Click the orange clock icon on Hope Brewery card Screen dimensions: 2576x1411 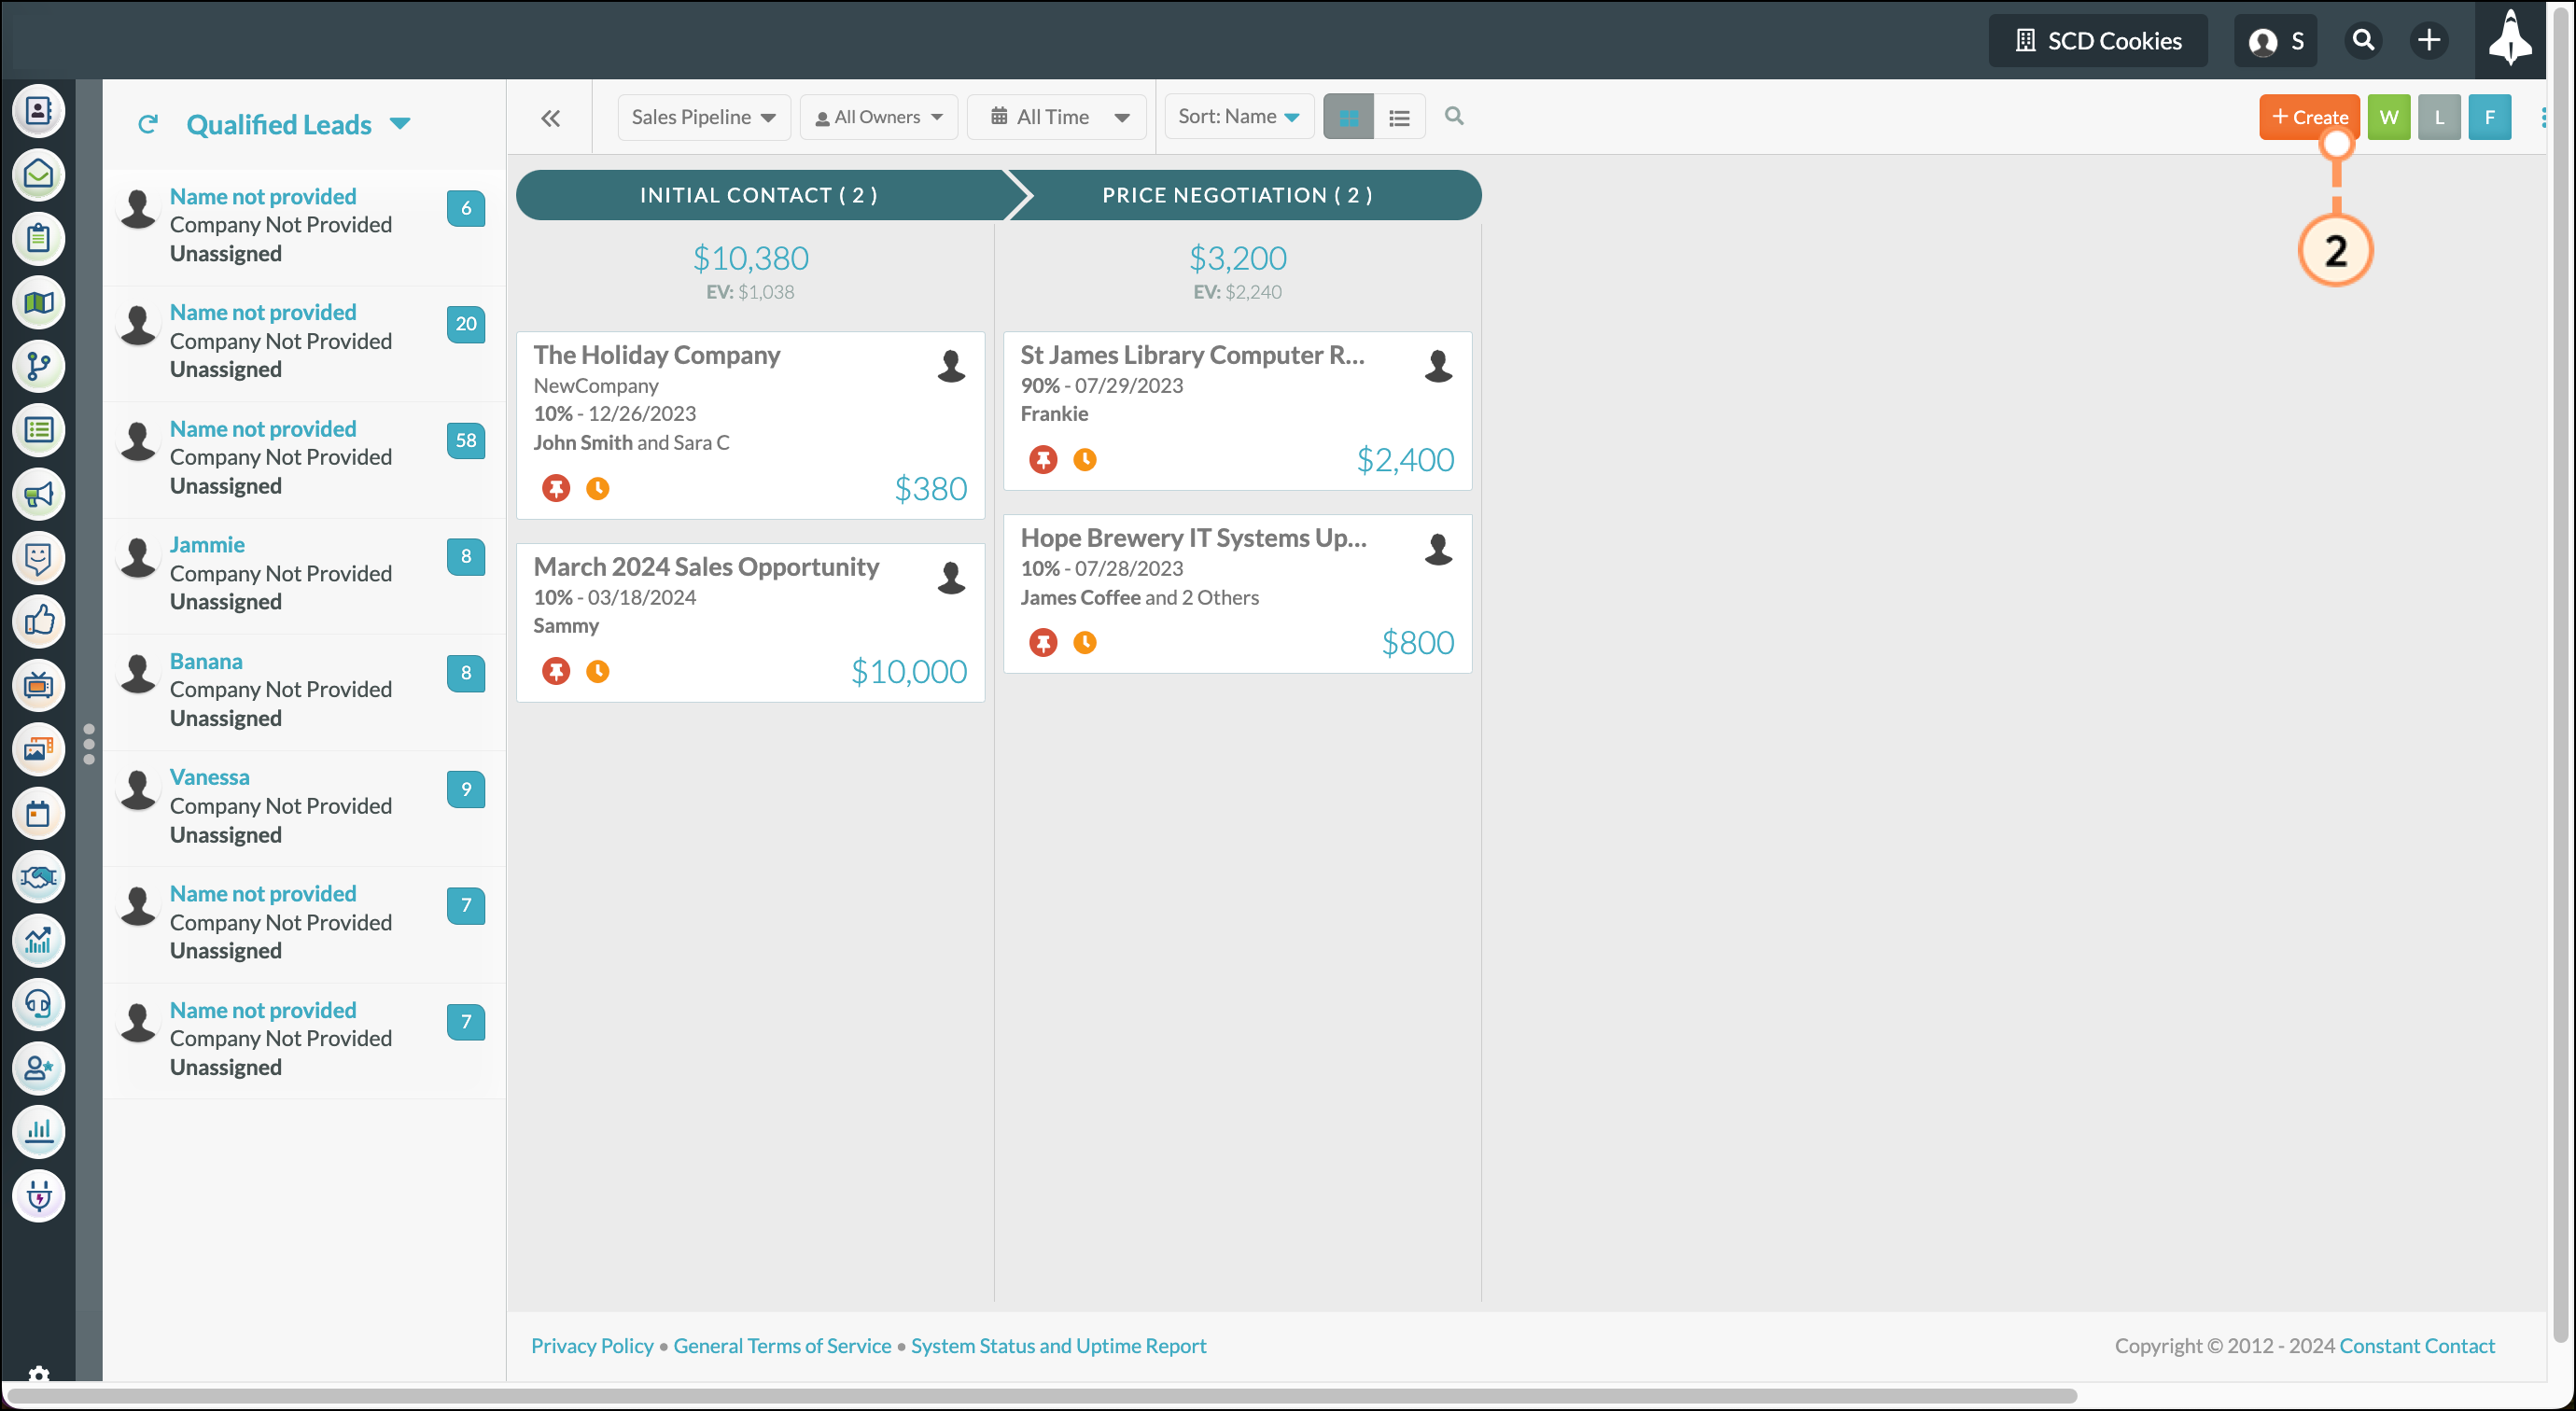(x=1085, y=642)
